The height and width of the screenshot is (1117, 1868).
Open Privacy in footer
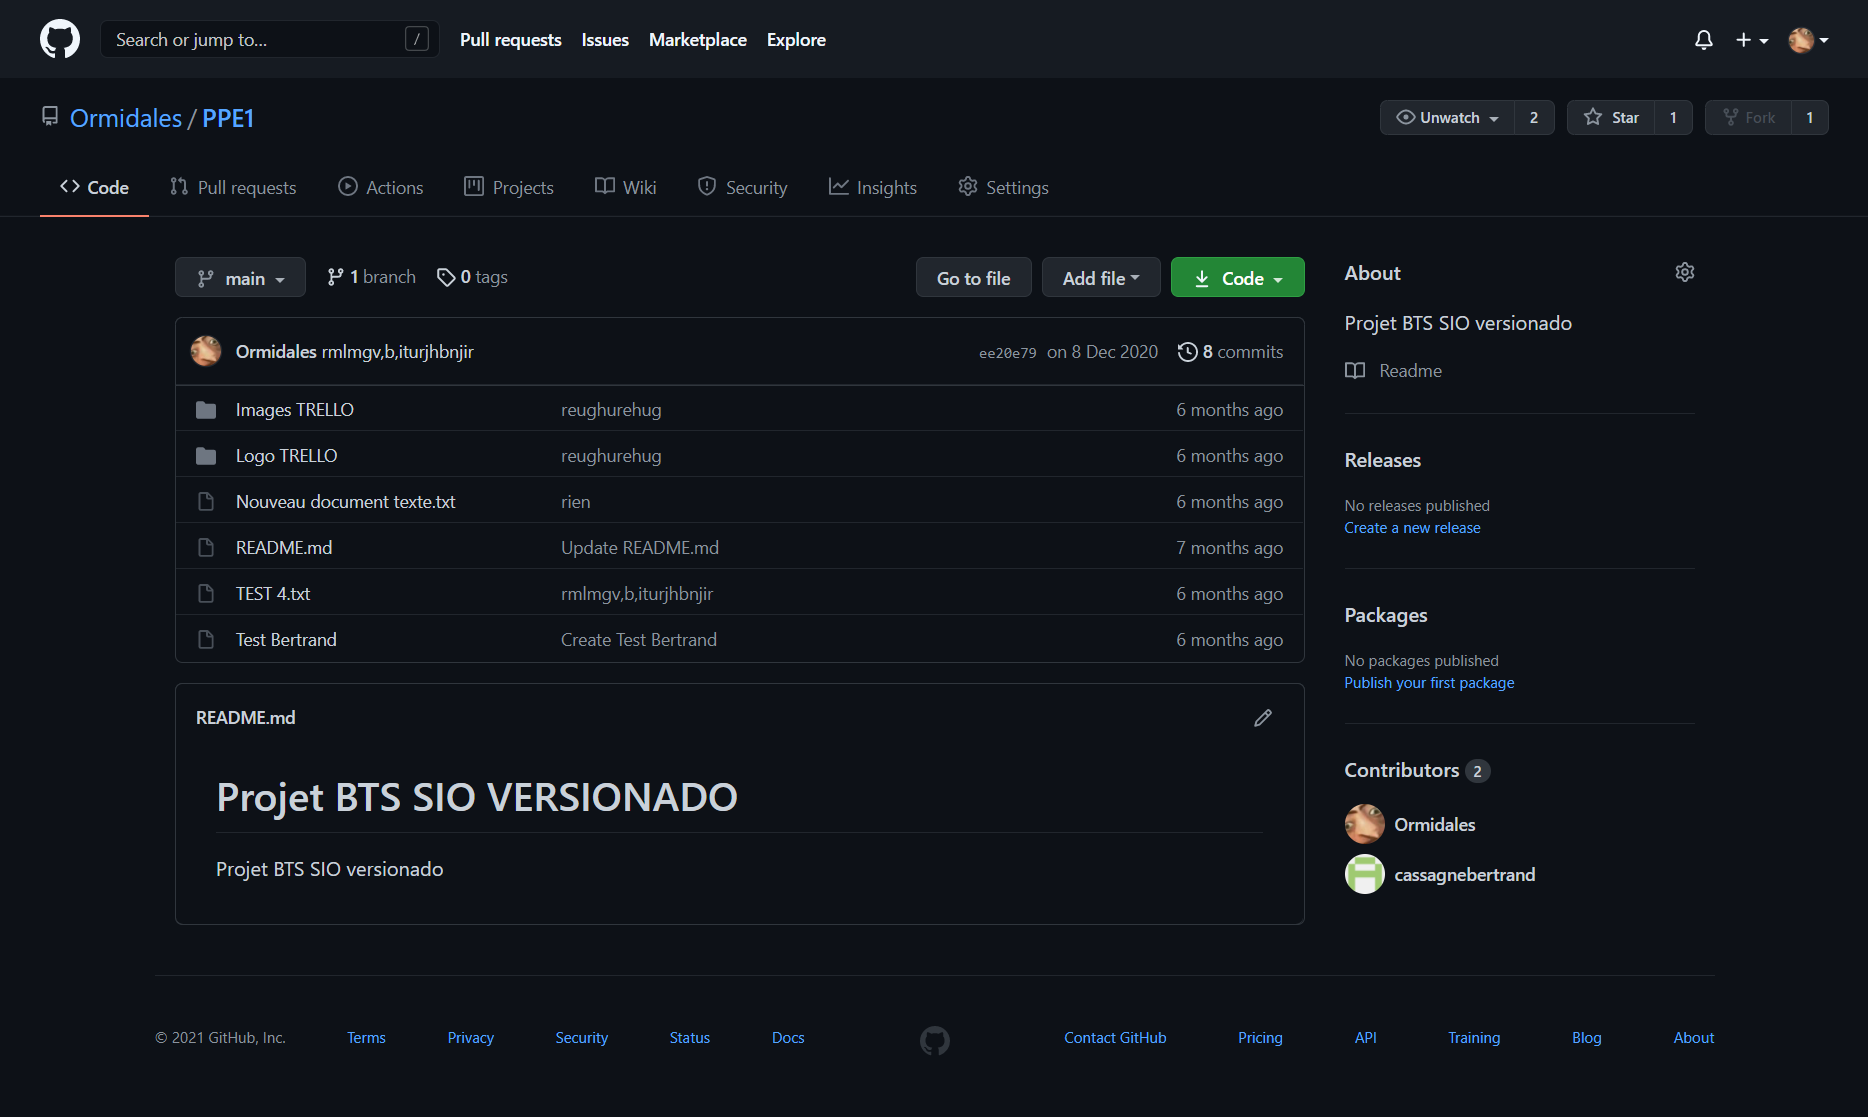pyautogui.click(x=471, y=1038)
